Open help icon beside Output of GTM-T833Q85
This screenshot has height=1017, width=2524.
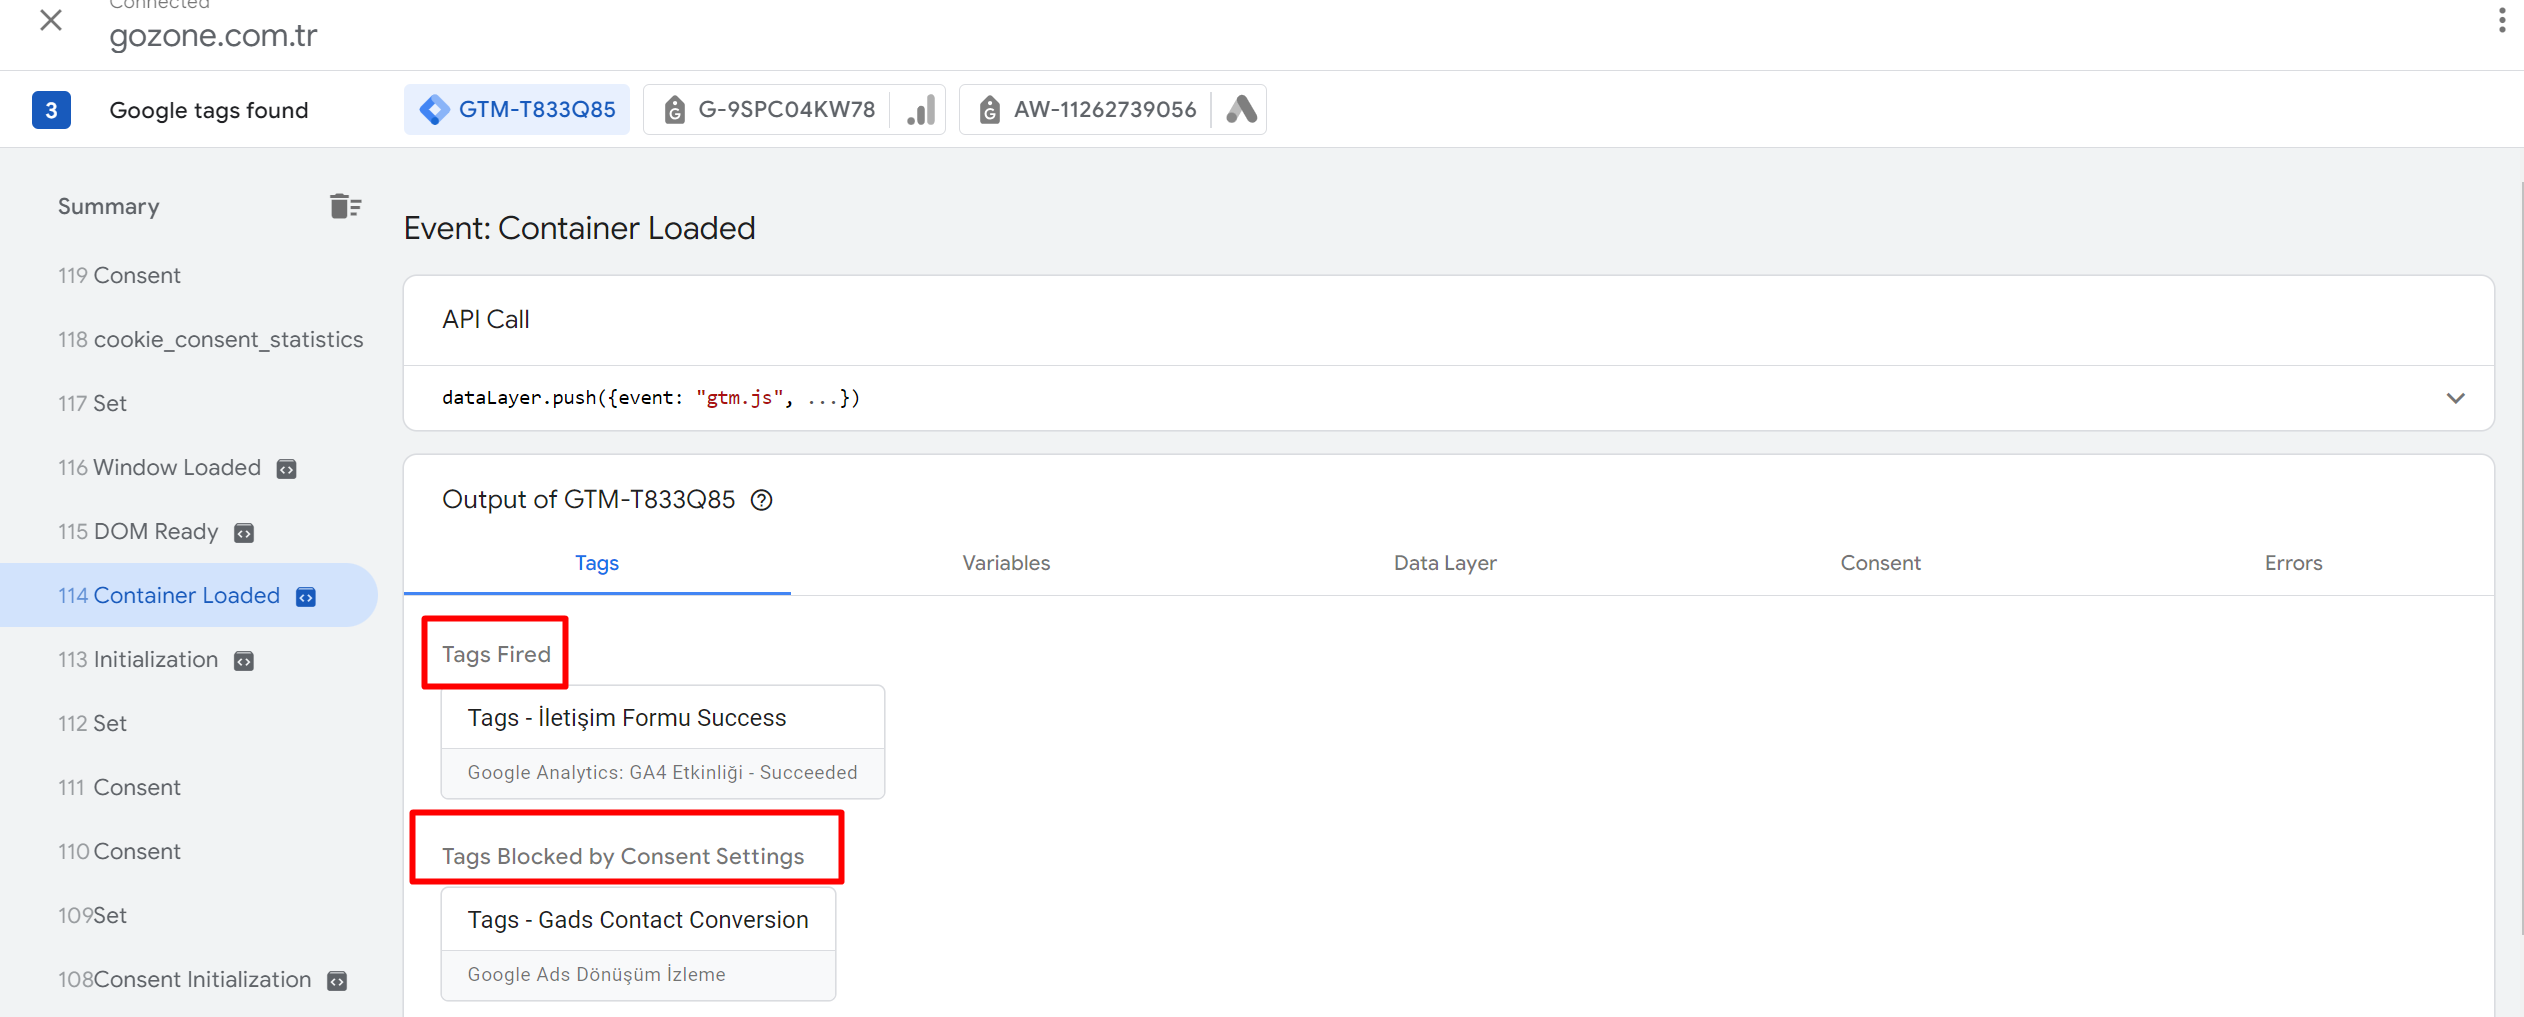(x=762, y=500)
